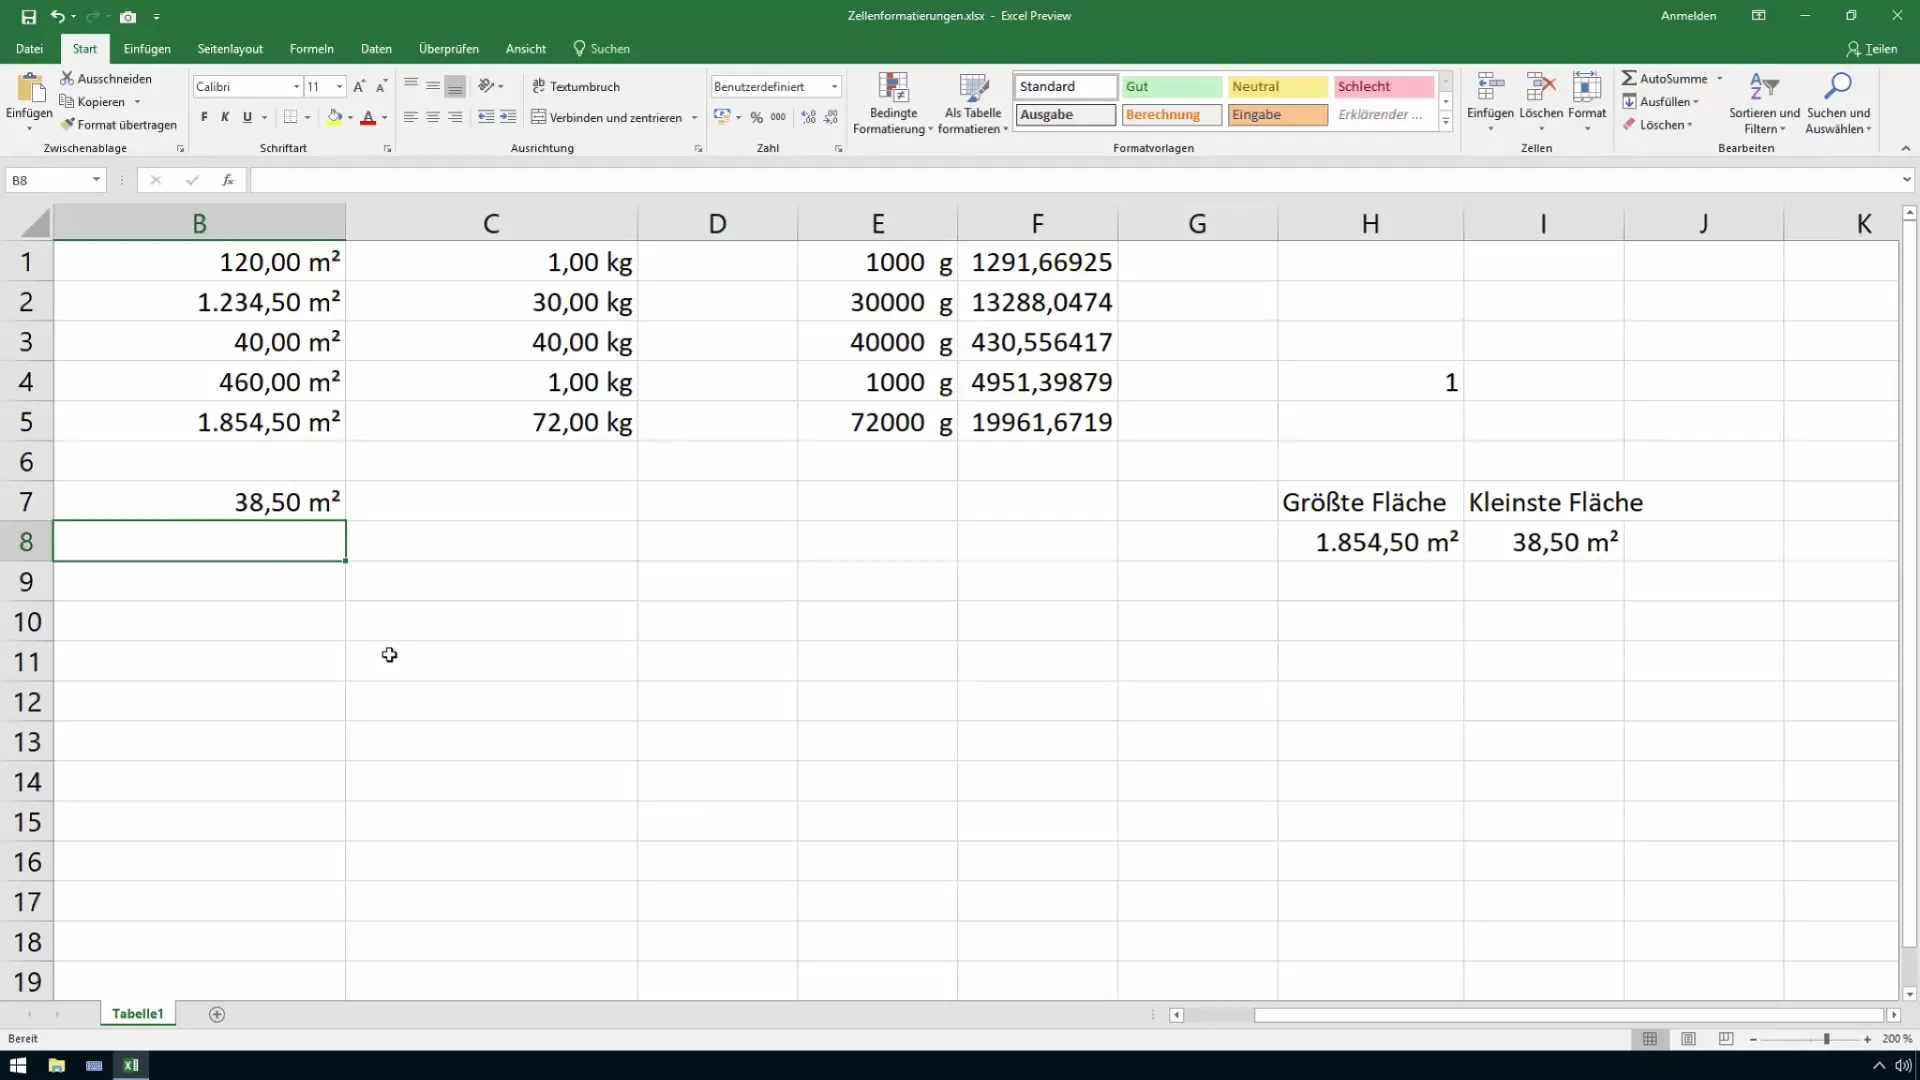The height and width of the screenshot is (1080, 1920).
Task: Open Suchen und Auswählen
Action: [1838, 103]
